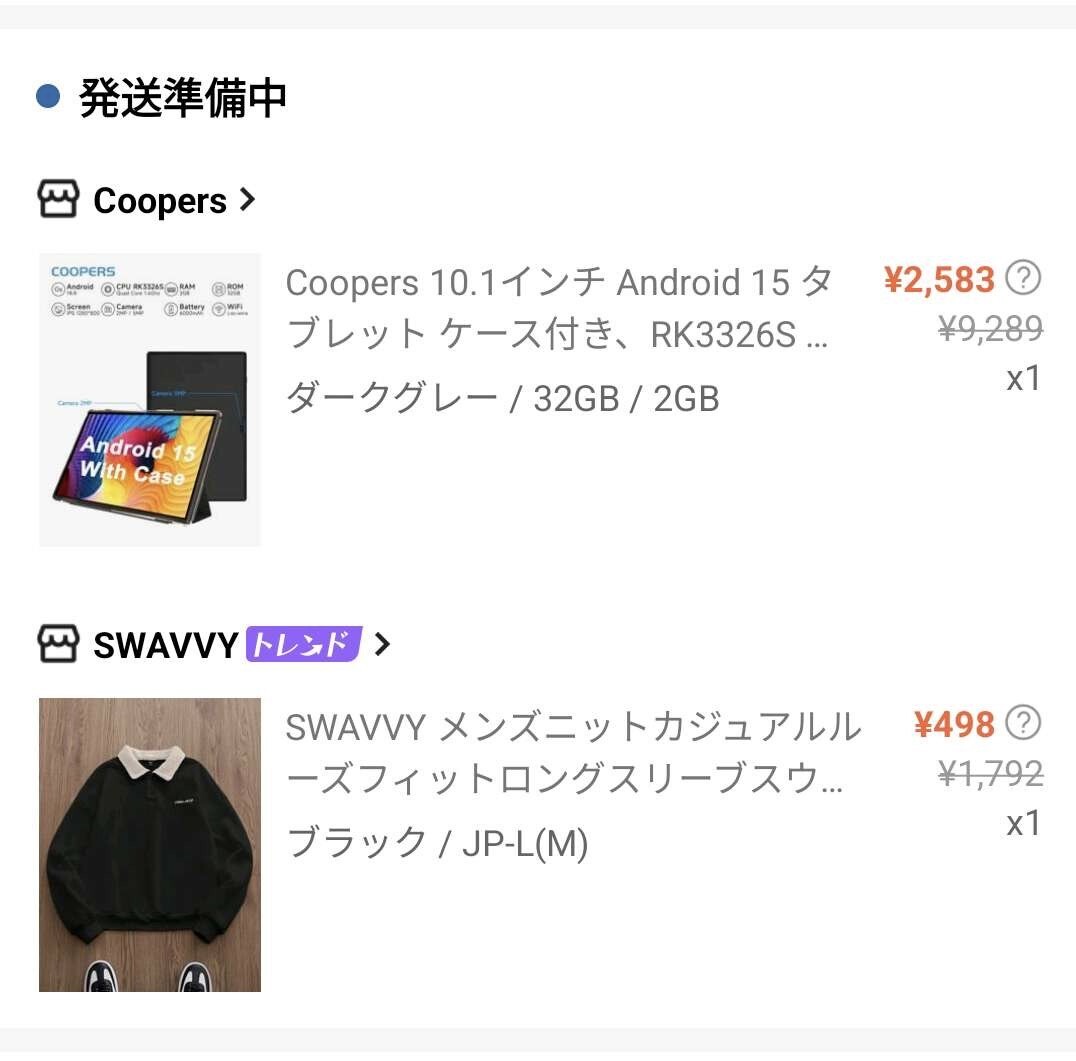Click the SWAVVY store icon
This screenshot has height=1061, width=1076.
[x=58, y=644]
